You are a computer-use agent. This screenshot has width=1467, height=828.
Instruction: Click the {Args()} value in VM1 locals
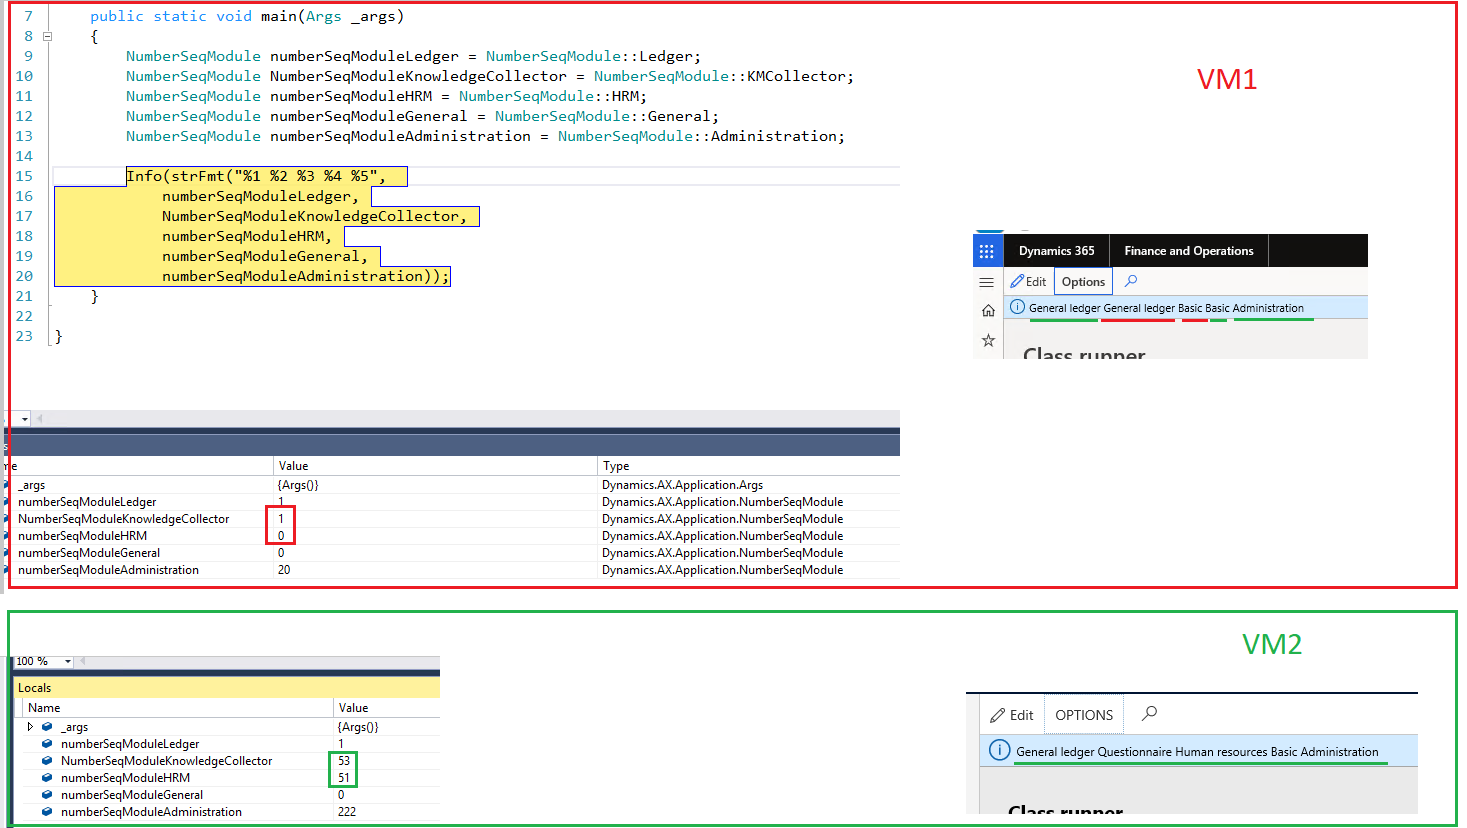click(298, 485)
